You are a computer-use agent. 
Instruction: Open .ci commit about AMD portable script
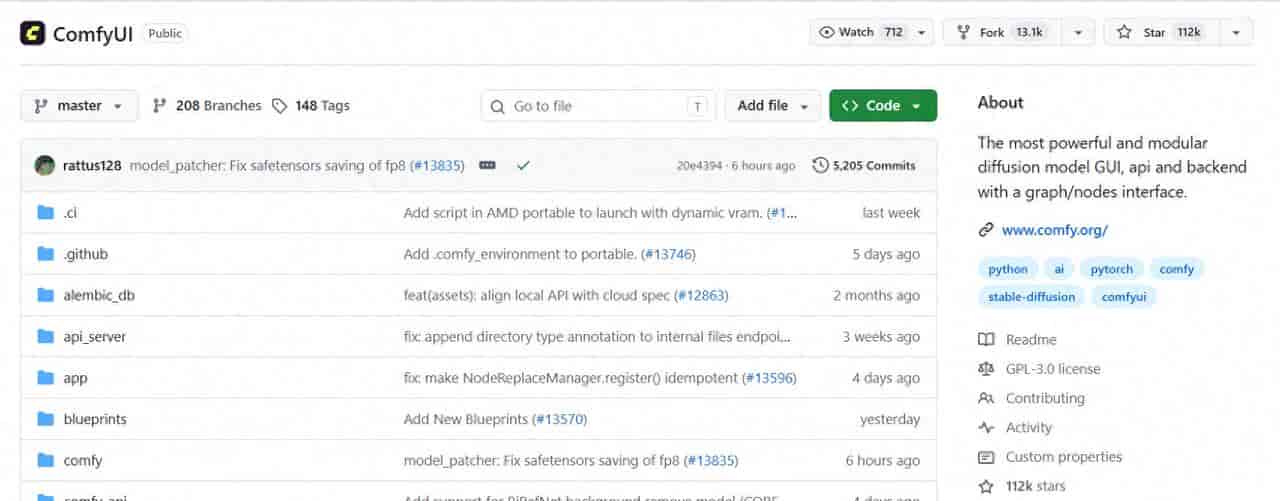583,212
